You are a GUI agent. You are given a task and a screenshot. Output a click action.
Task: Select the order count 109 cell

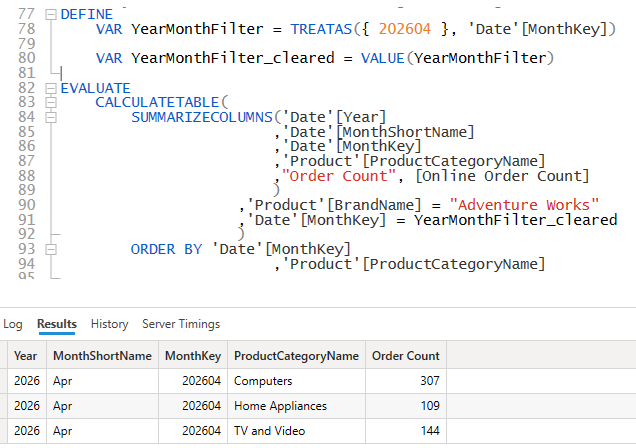click(x=406, y=406)
